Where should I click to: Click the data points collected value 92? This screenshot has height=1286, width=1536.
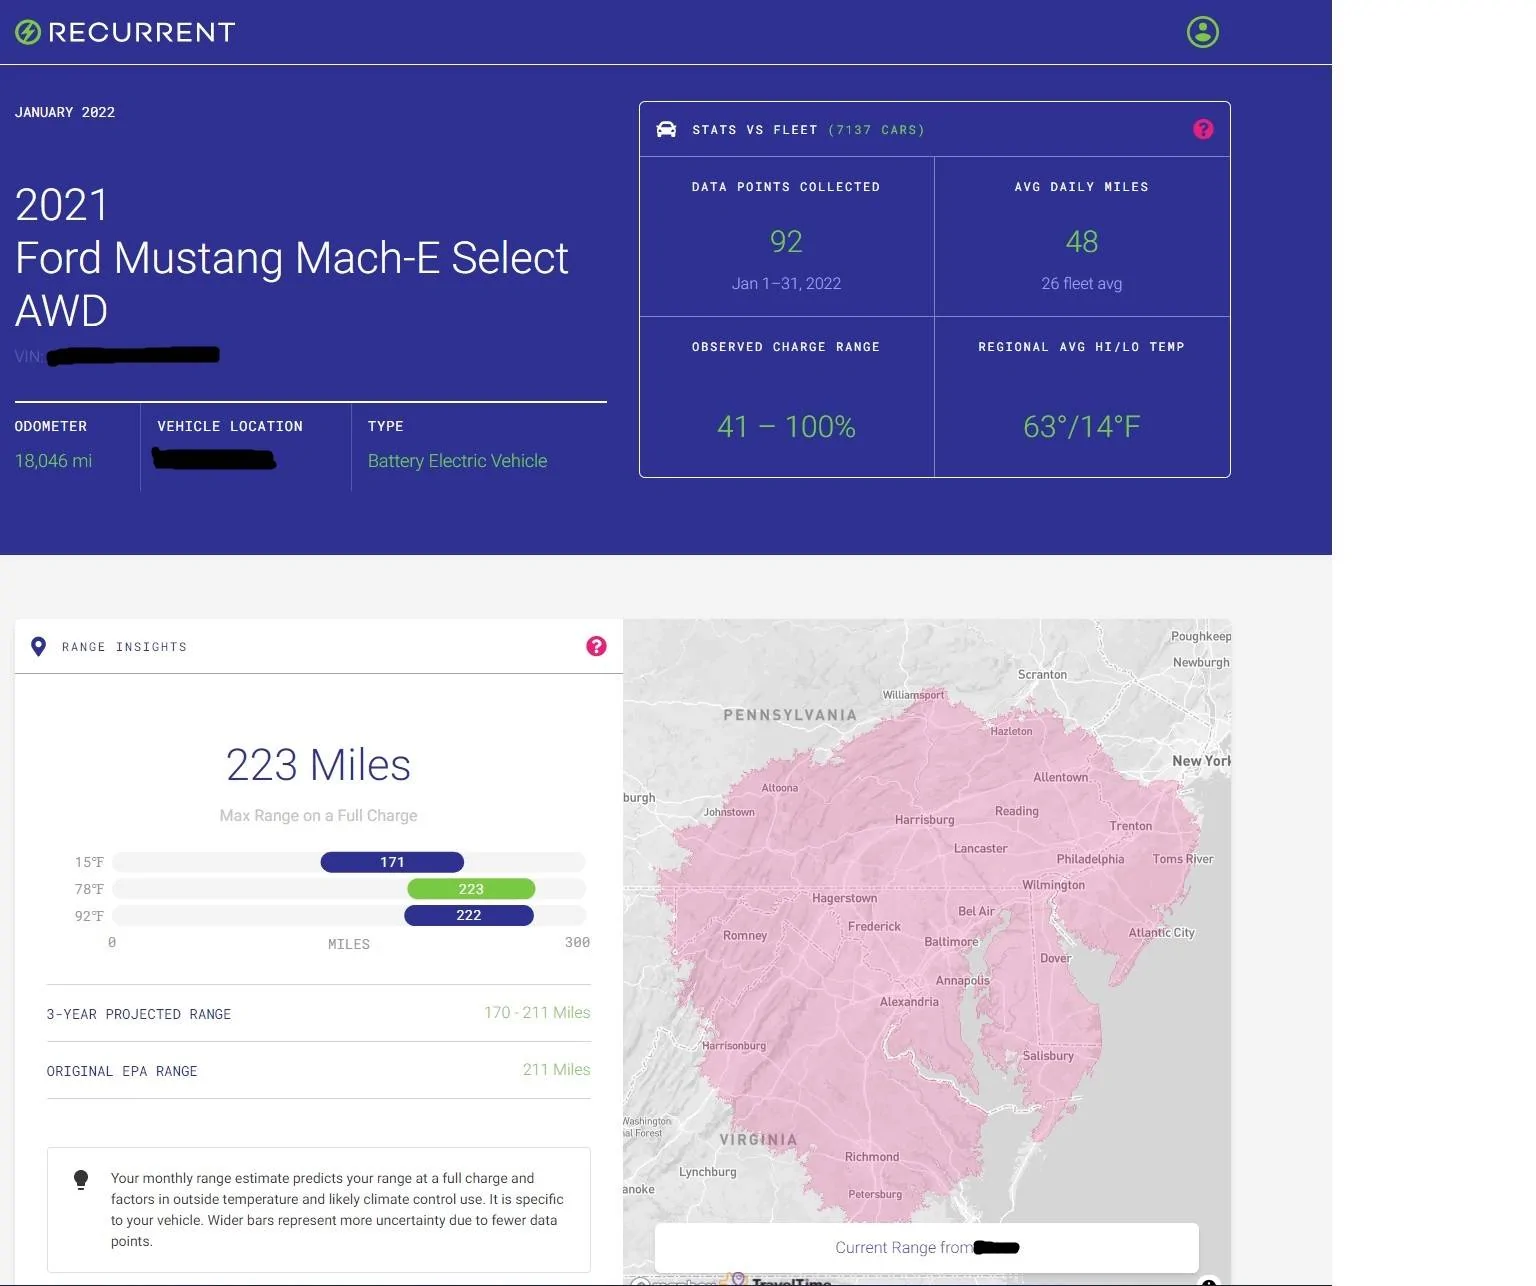coord(786,242)
